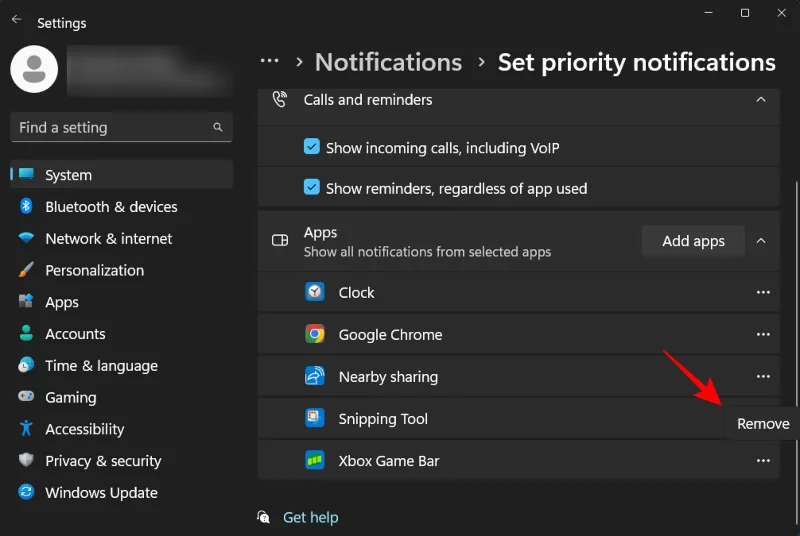Click the Accounts person icon
This screenshot has width=800, height=536.
pyautogui.click(x=26, y=333)
